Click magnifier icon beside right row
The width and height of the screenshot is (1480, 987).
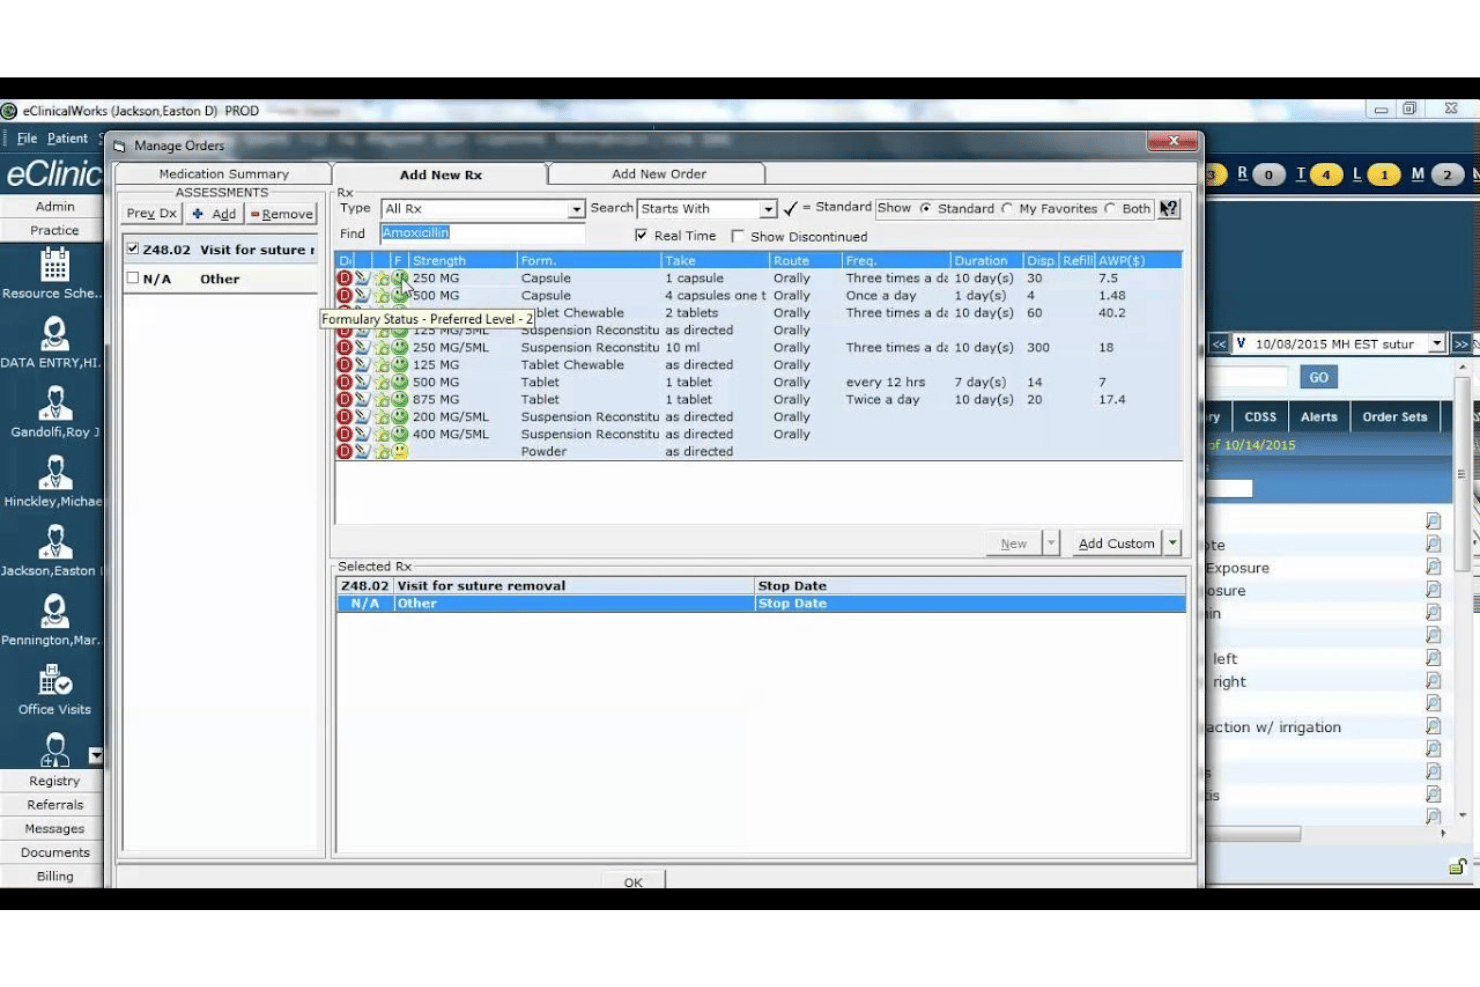(1433, 681)
